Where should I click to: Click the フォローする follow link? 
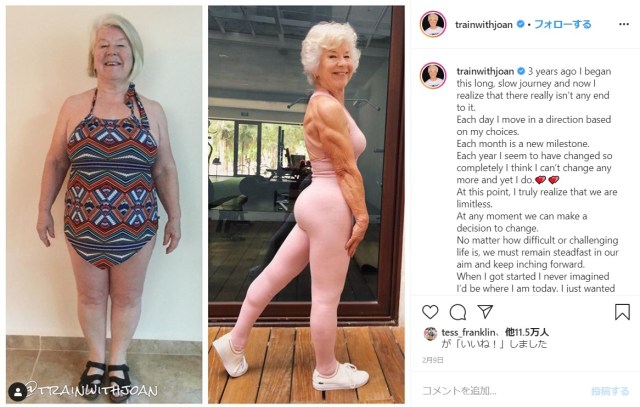(x=562, y=24)
